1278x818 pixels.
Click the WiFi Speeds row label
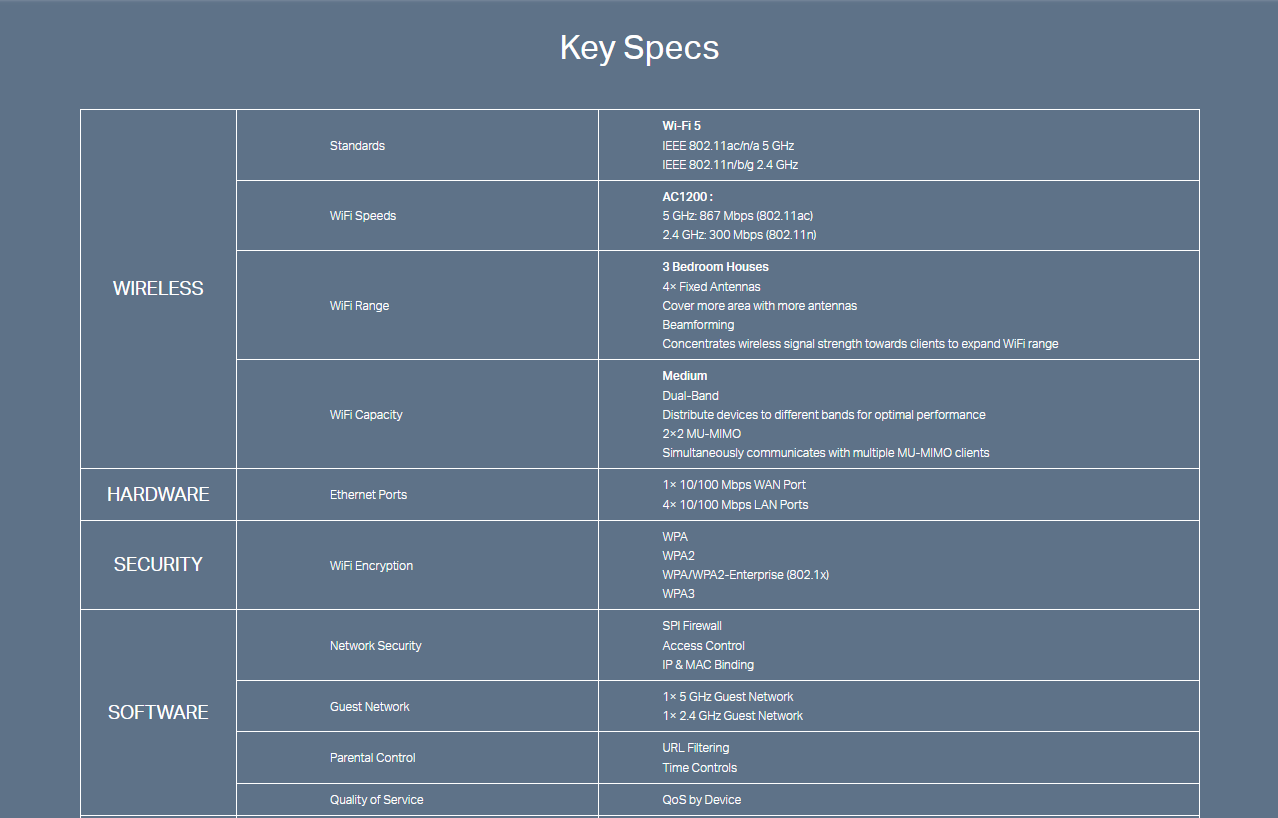tap(363, 216)
